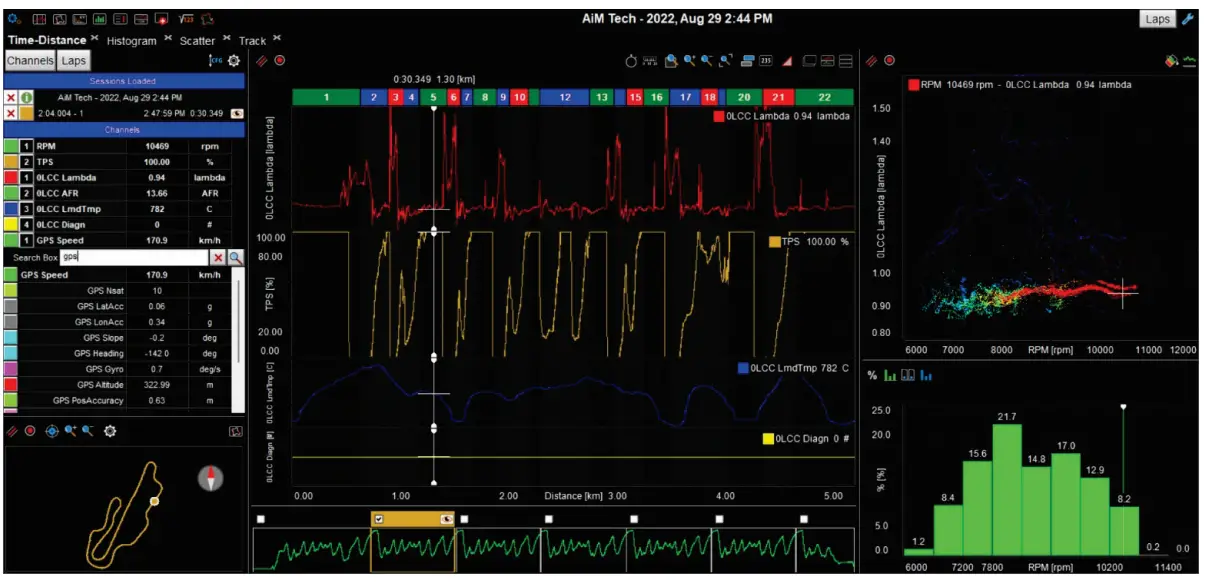Toggle the eye icon on the 2:04.004 lap row
The height and width of the screenshot is (582, 1205).
(x=237, y=113)
